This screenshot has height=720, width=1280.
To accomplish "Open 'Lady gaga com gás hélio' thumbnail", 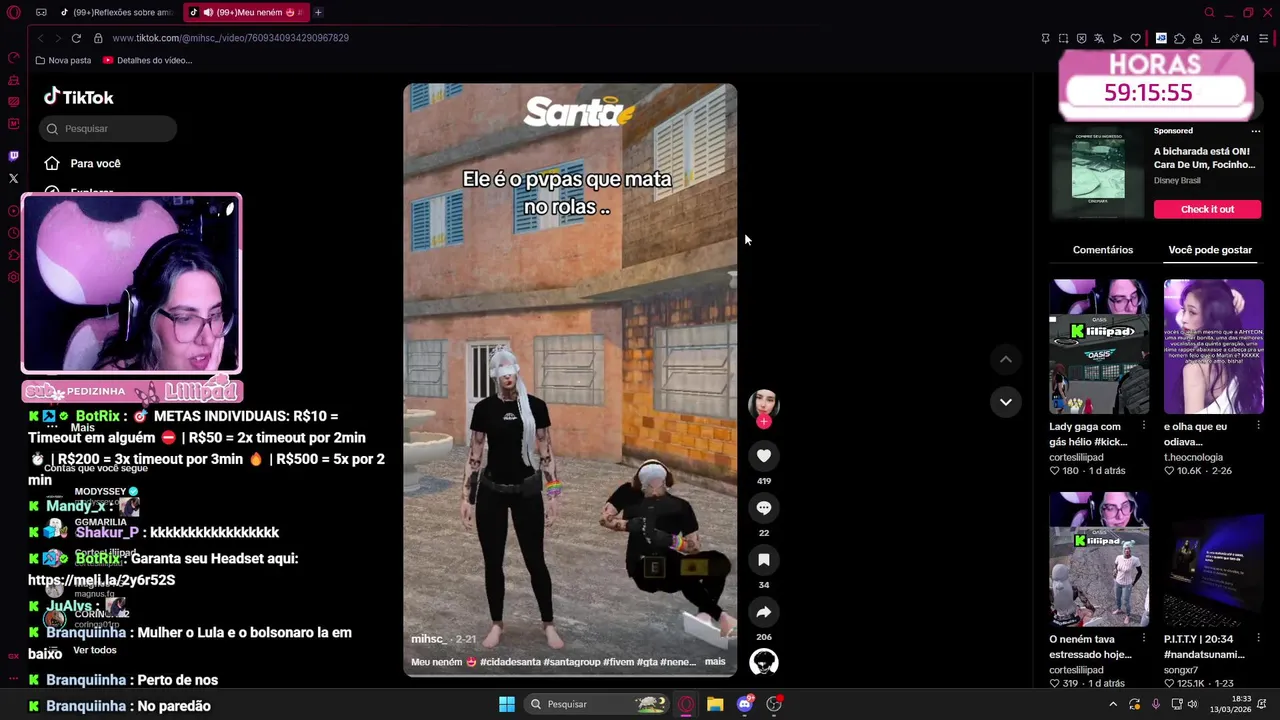I will coord(1099,347).
